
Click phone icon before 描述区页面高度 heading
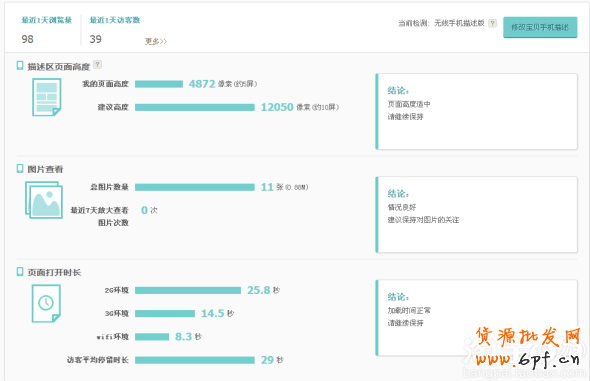point(20,66)
